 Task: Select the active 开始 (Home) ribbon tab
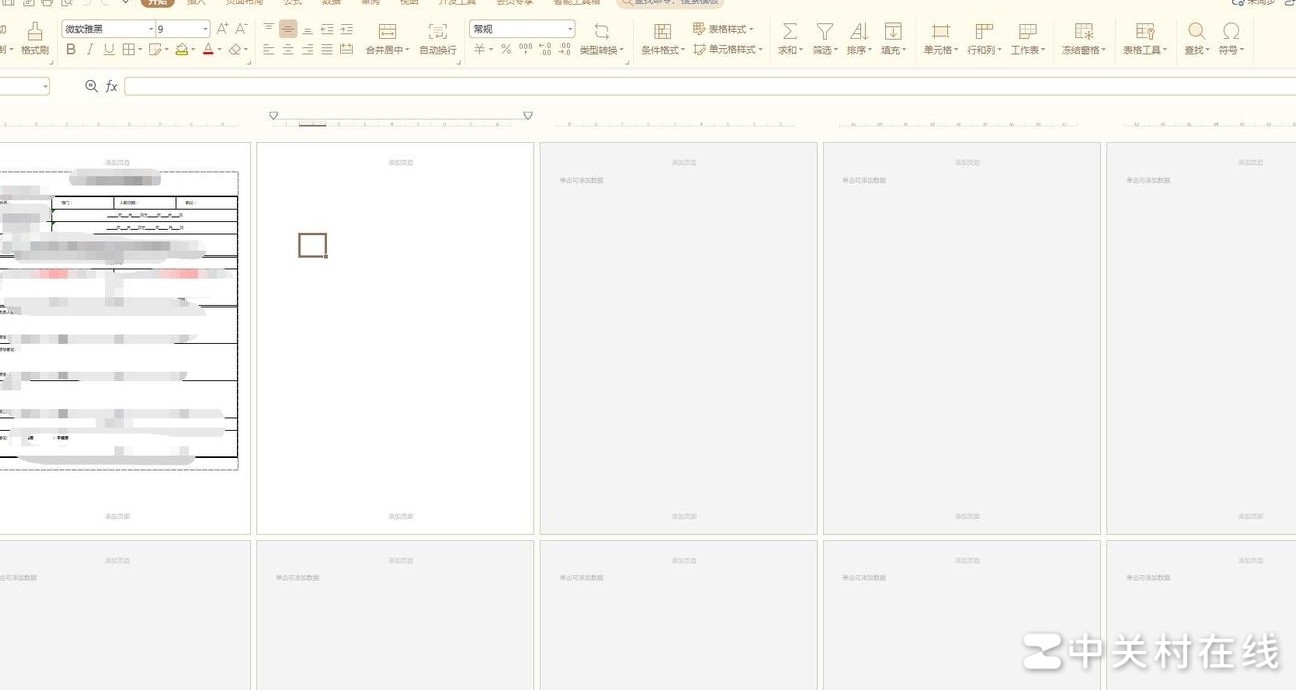(x=157, y=3)
